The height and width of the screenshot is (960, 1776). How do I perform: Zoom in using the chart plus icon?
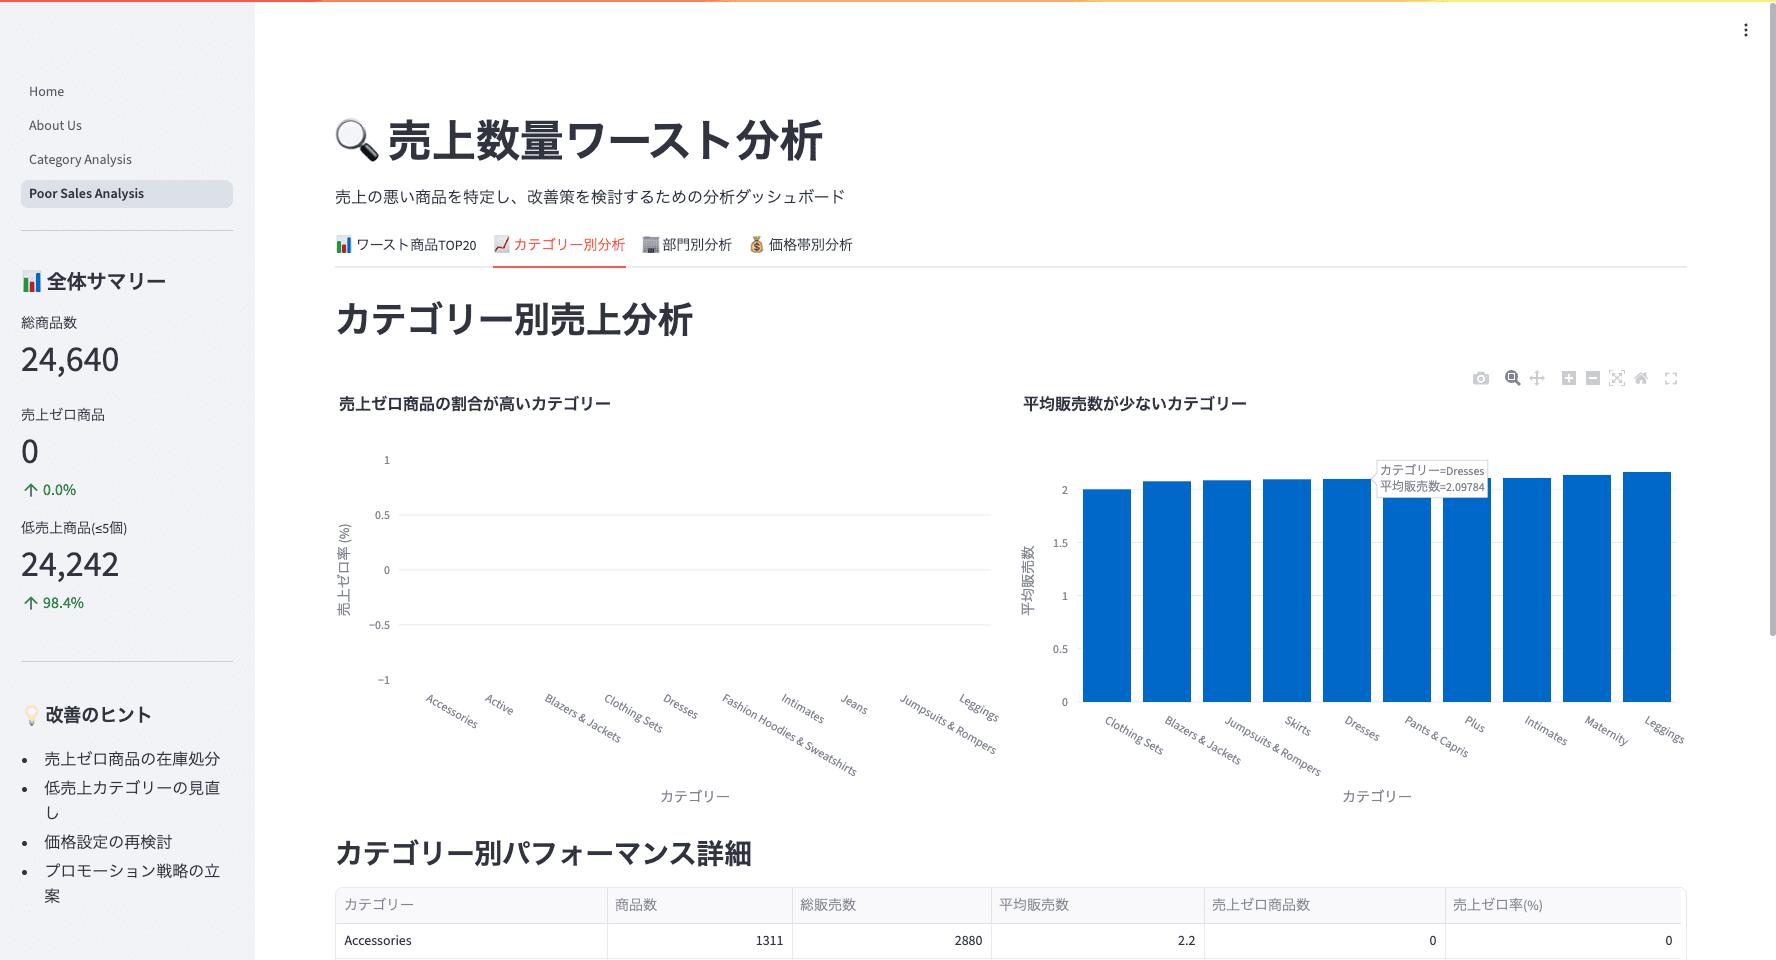(x=1569, y=378)
